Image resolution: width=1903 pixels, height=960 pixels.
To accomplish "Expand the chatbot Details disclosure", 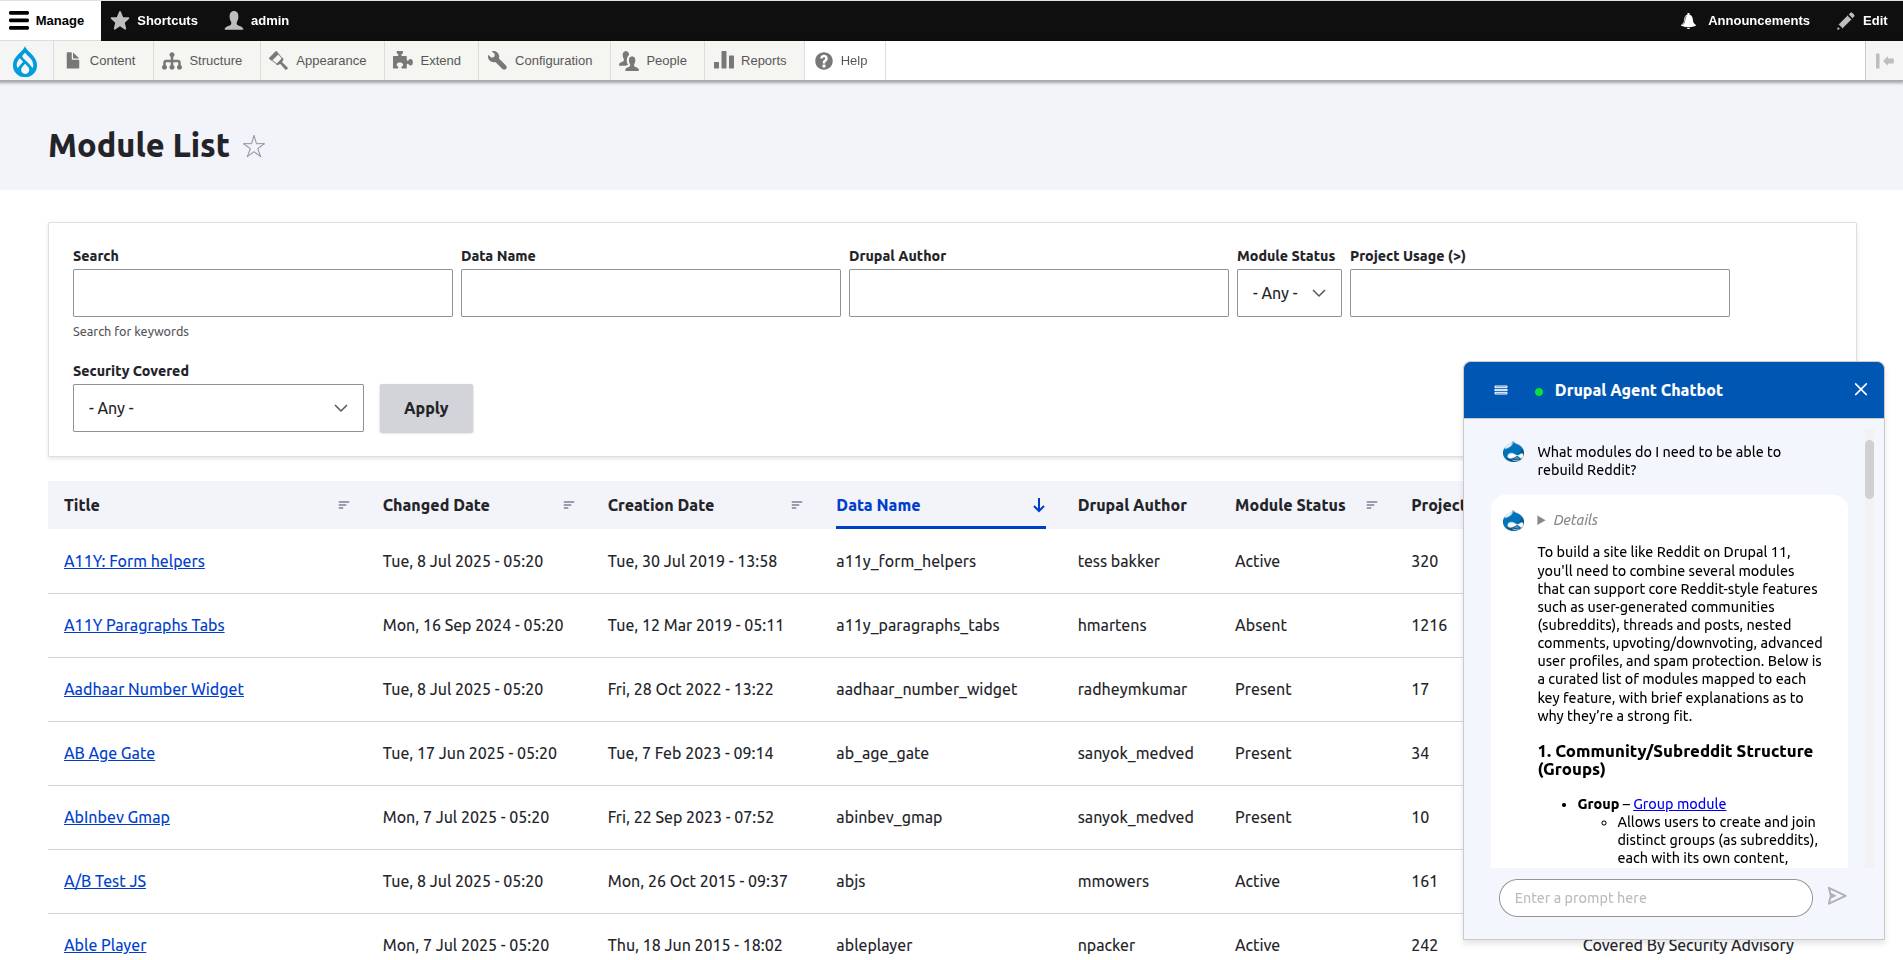I will click(x=1568, y=520).
